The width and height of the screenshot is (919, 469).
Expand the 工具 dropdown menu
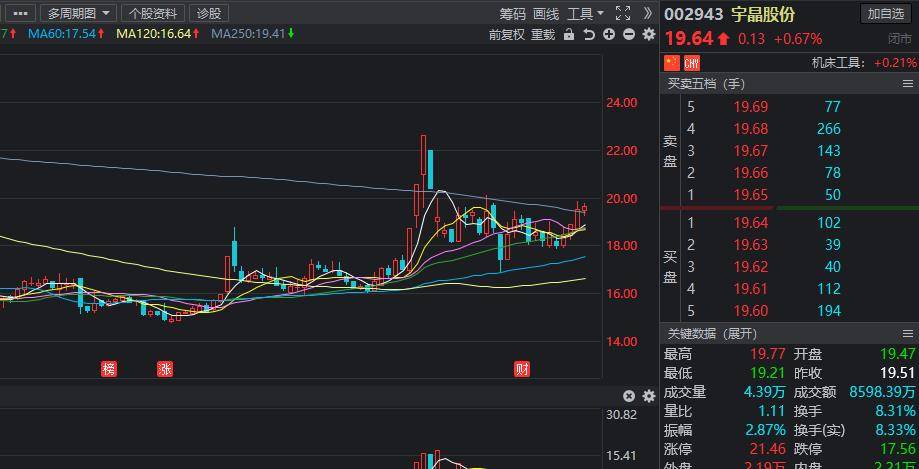coord(585,13)
